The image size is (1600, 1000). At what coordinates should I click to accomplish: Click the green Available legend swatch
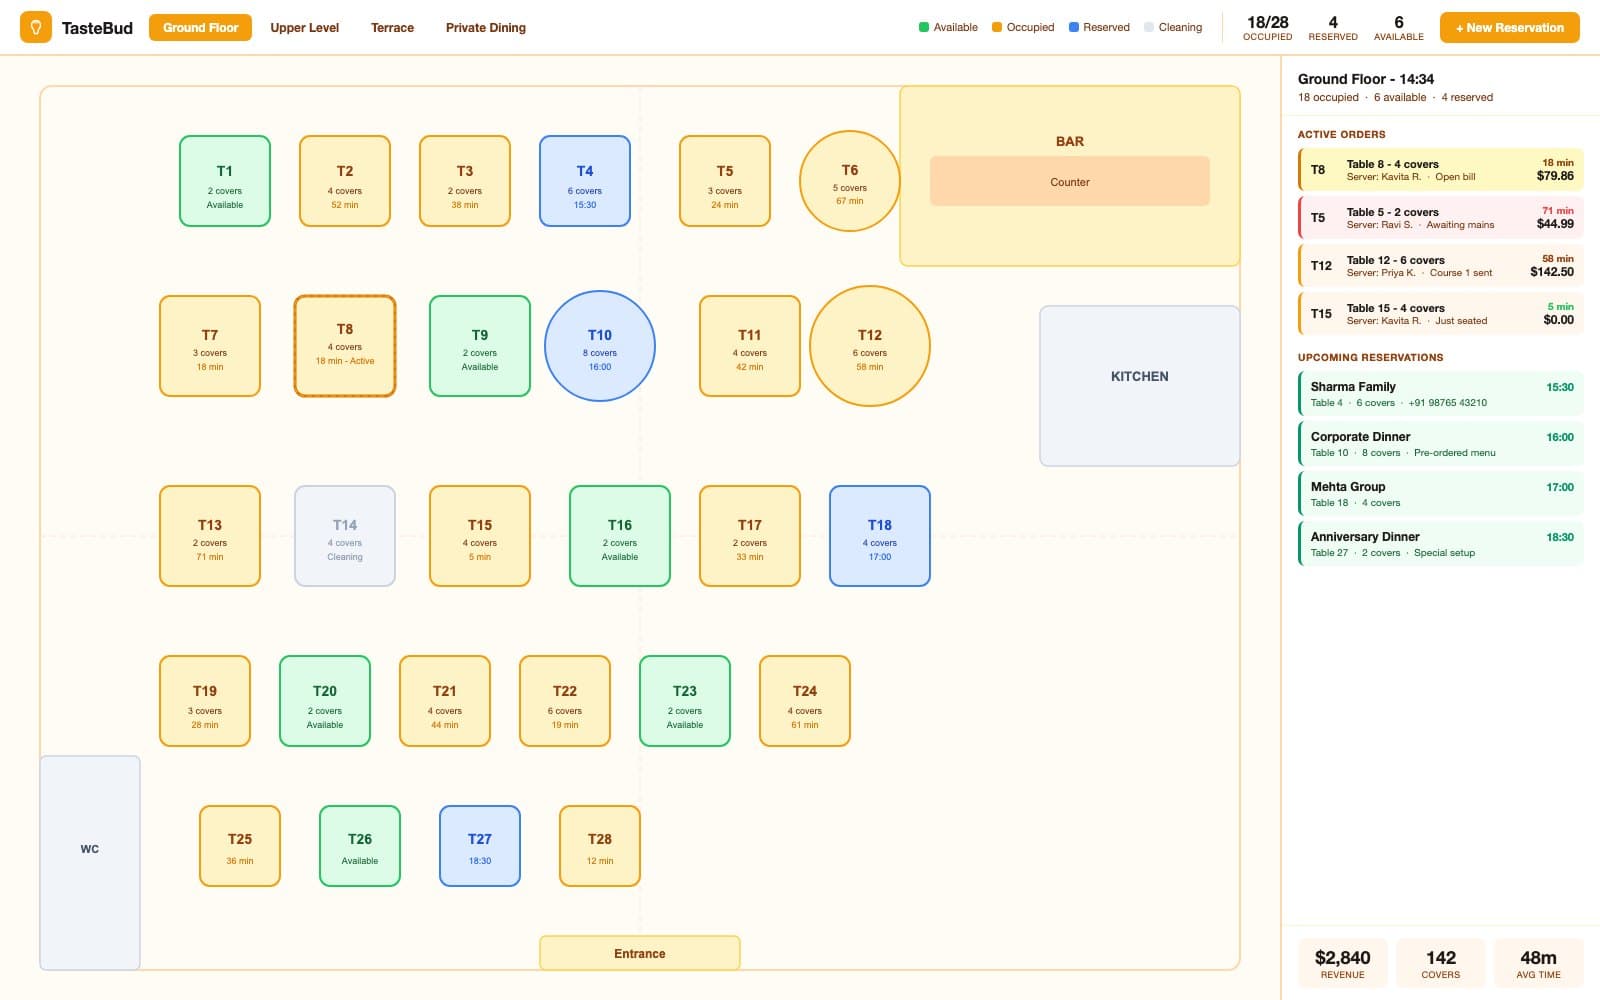924,27
